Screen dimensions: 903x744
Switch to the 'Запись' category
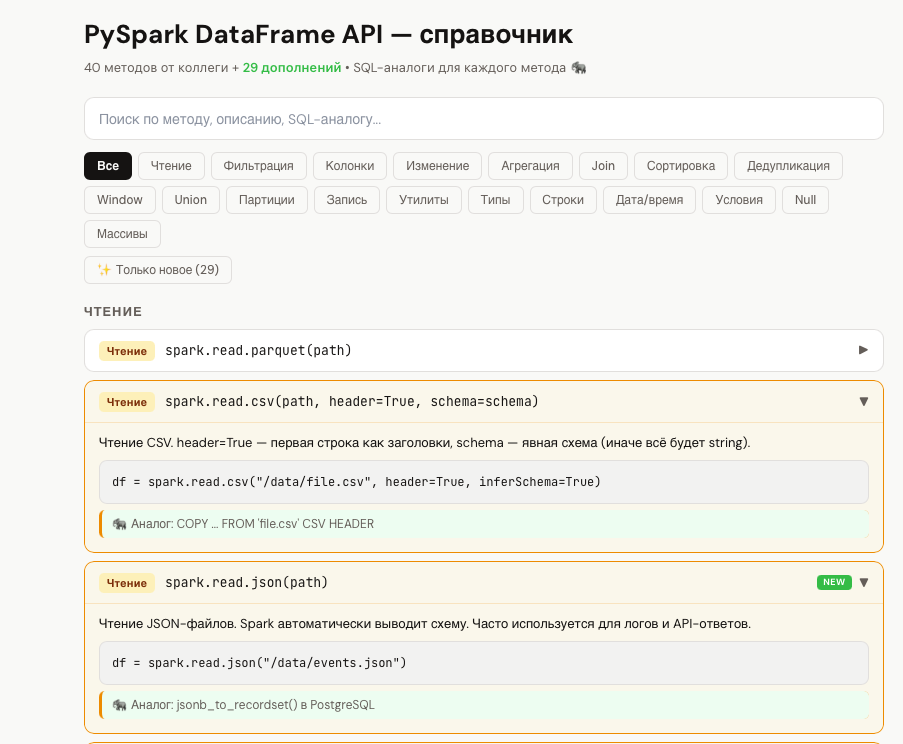click(x=347, y=199)
